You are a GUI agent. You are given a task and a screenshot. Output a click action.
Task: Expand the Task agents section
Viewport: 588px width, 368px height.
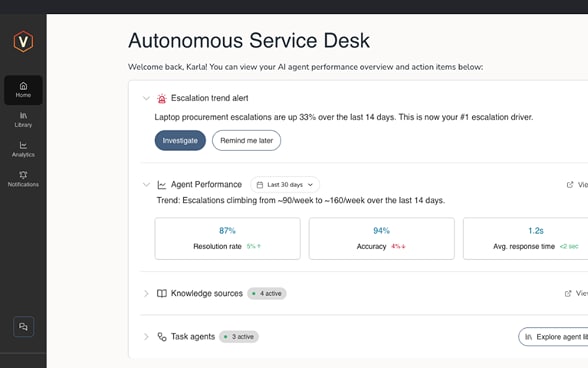pos(146,337)
